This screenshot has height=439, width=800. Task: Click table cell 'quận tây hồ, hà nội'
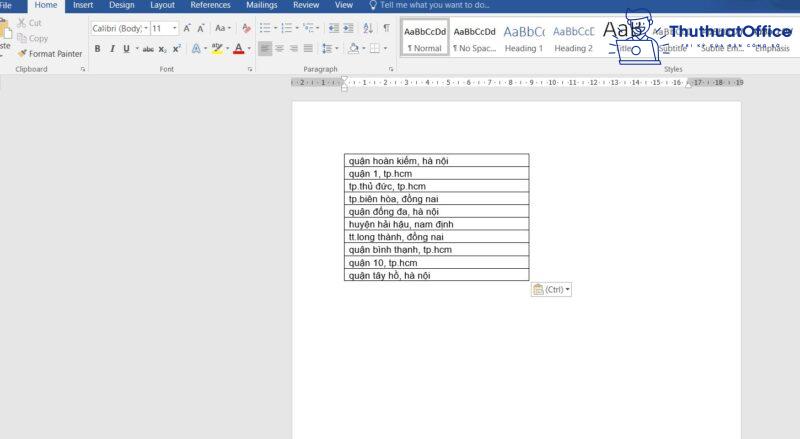coord(437,275)
